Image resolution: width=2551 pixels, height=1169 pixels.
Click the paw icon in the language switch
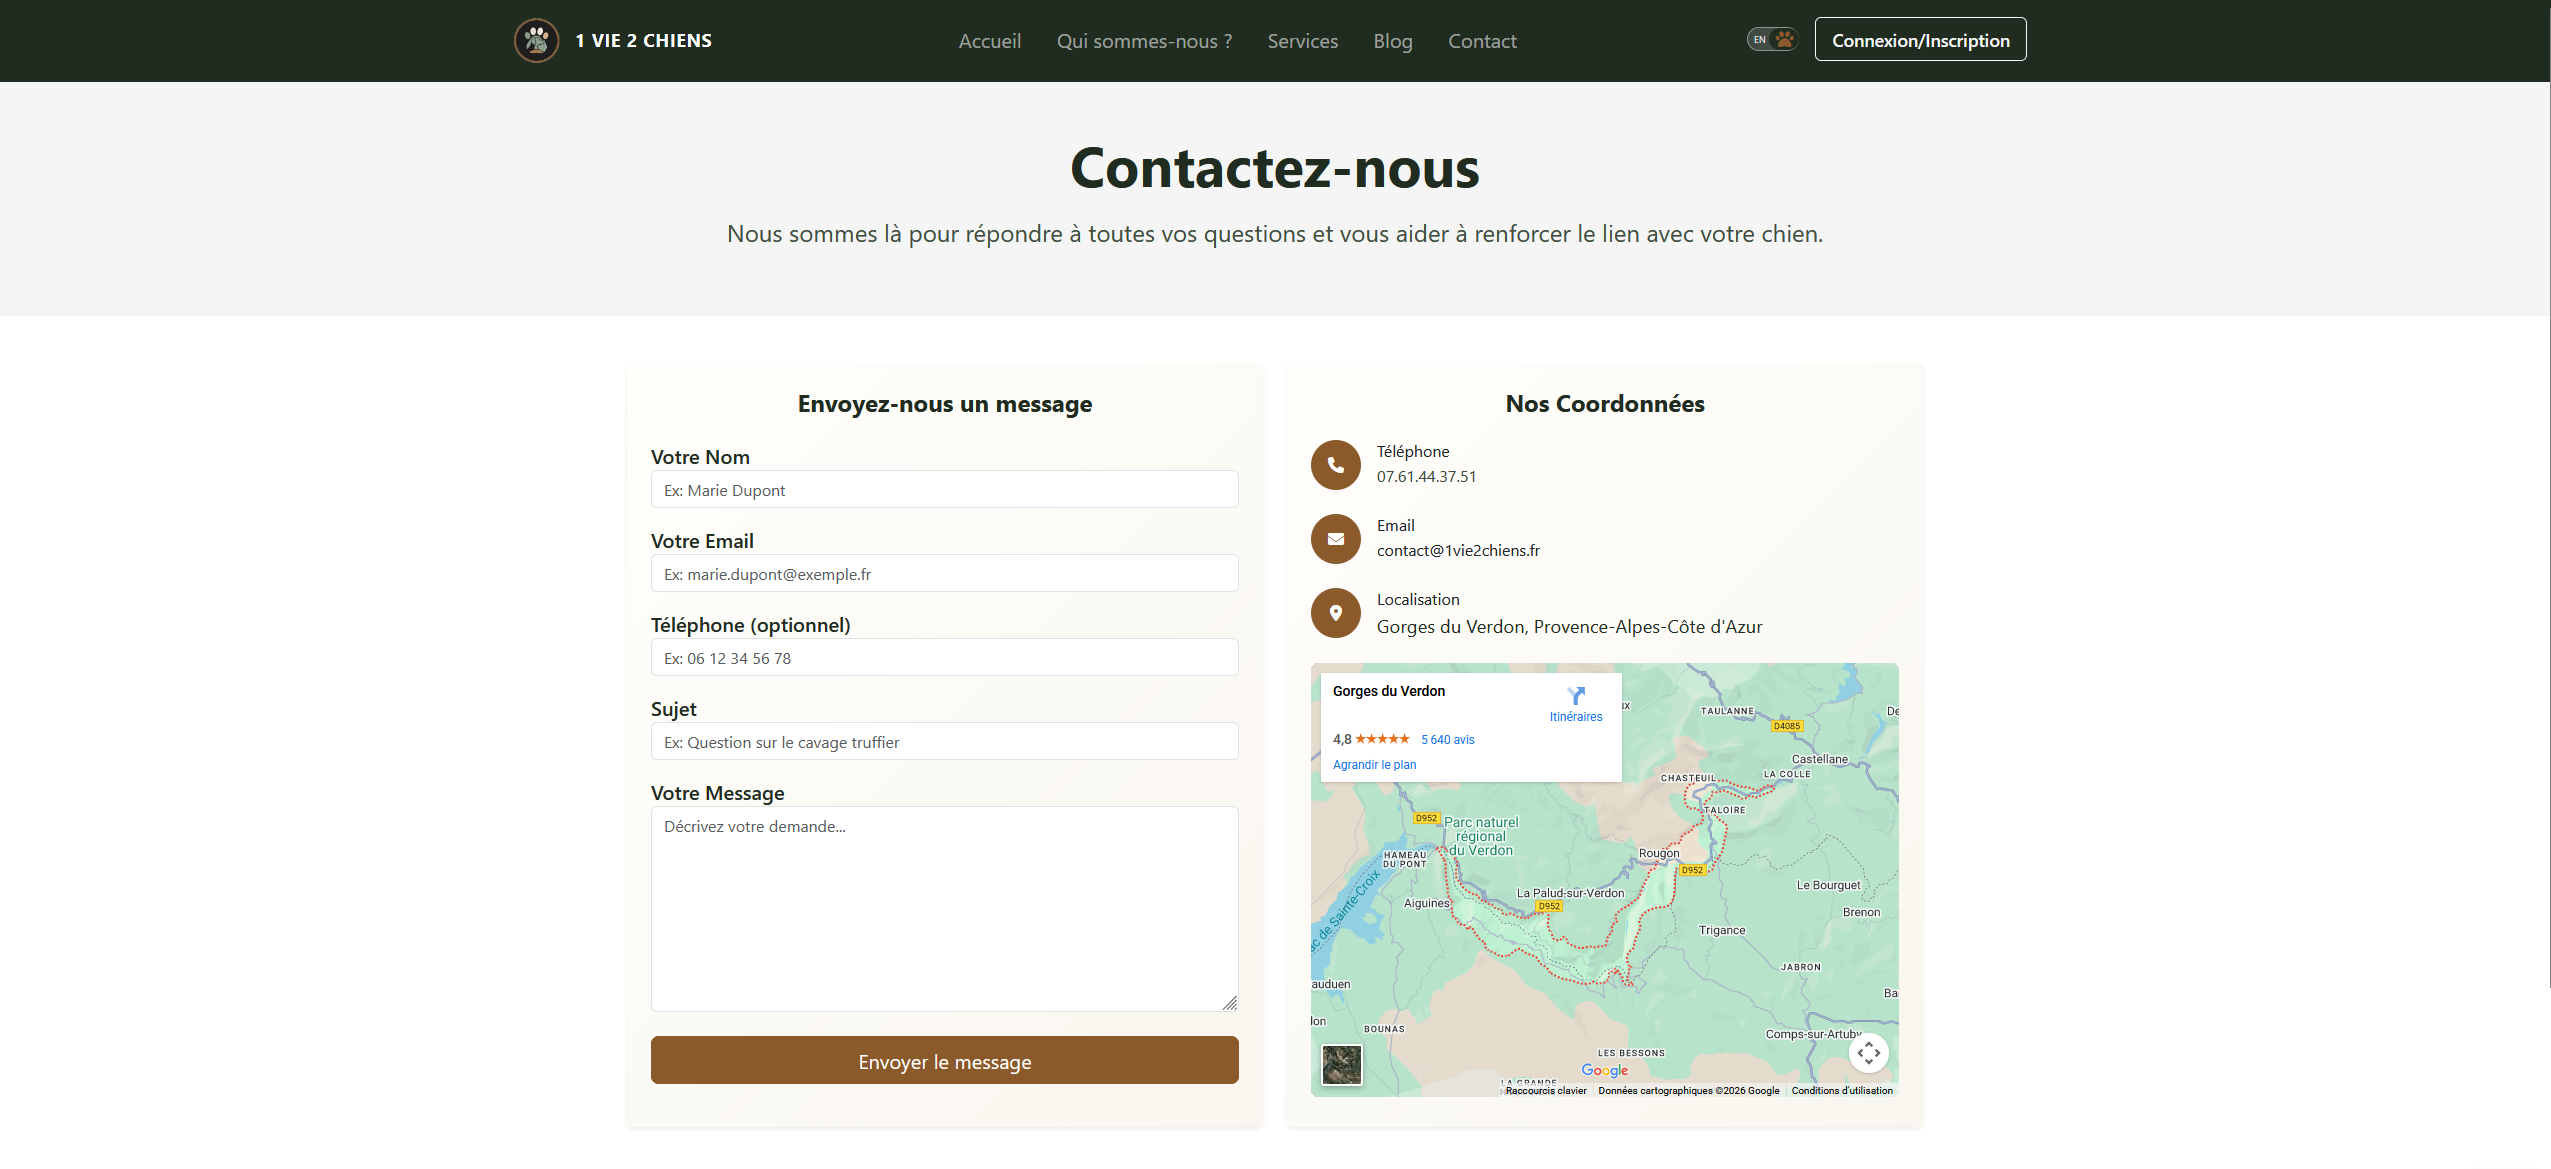[x=1782, y=38]
